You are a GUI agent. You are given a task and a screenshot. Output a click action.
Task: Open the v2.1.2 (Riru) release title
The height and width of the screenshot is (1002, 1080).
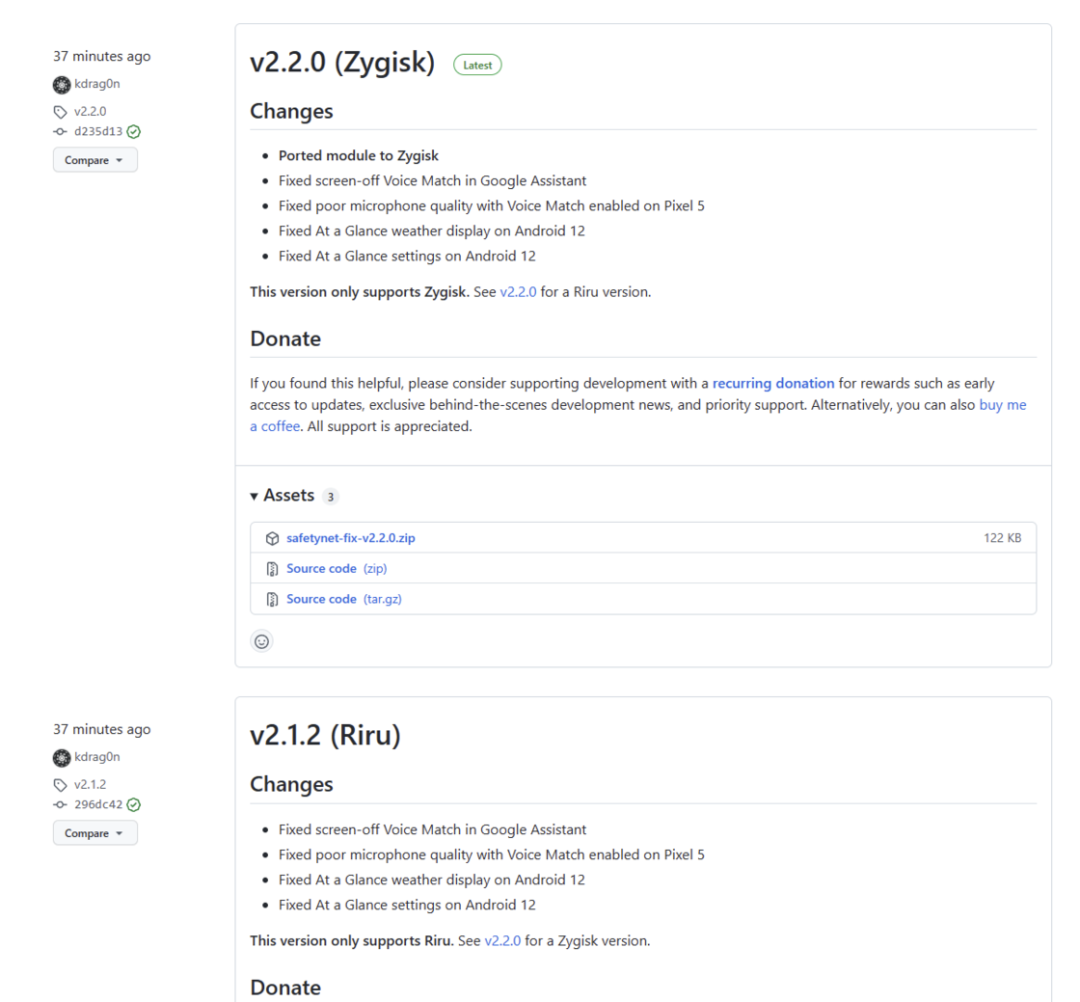[325, 736]
